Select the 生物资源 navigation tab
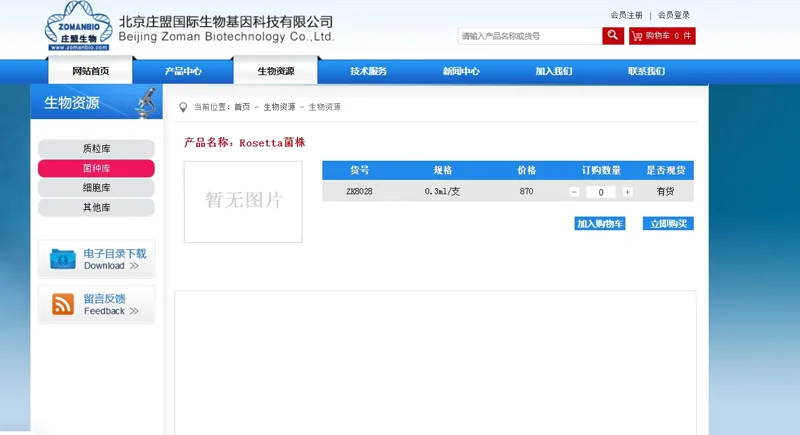800x435 pixels. [x=276, y=70]
